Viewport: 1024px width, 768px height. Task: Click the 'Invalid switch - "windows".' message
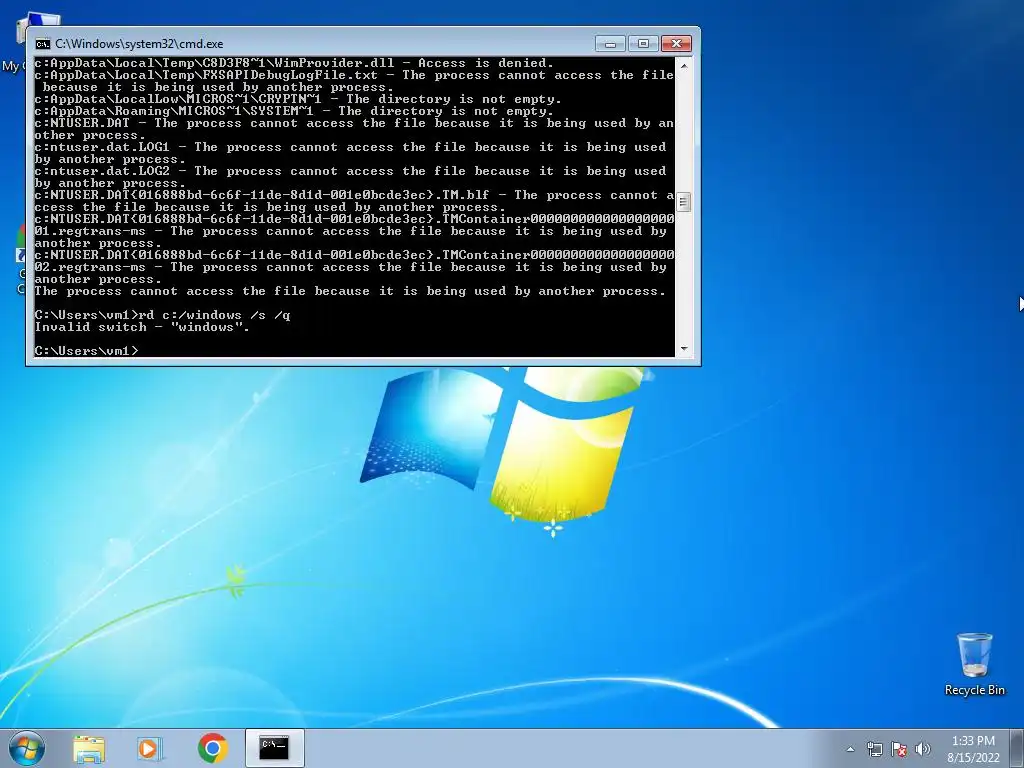coord(142,327)
